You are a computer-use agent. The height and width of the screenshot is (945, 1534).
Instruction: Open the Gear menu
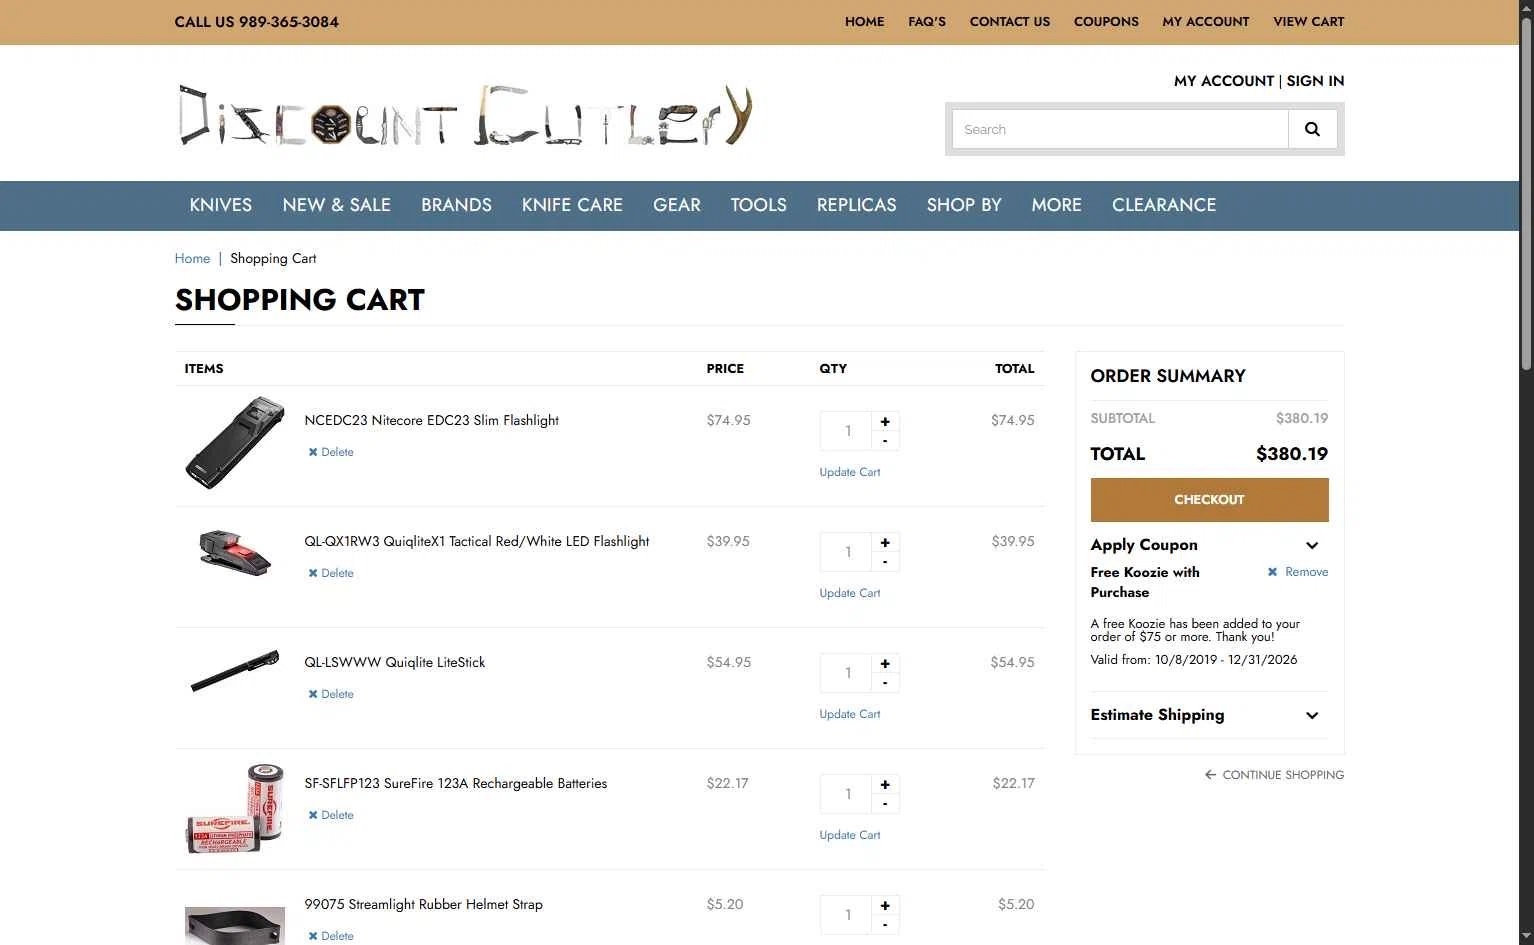[x=677, y=205]
